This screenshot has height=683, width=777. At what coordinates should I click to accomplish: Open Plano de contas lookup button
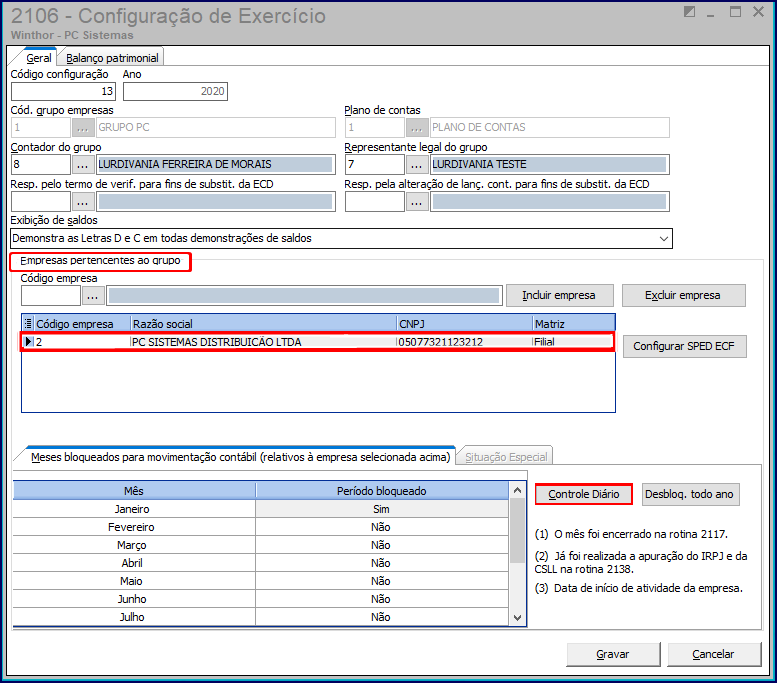417,127
